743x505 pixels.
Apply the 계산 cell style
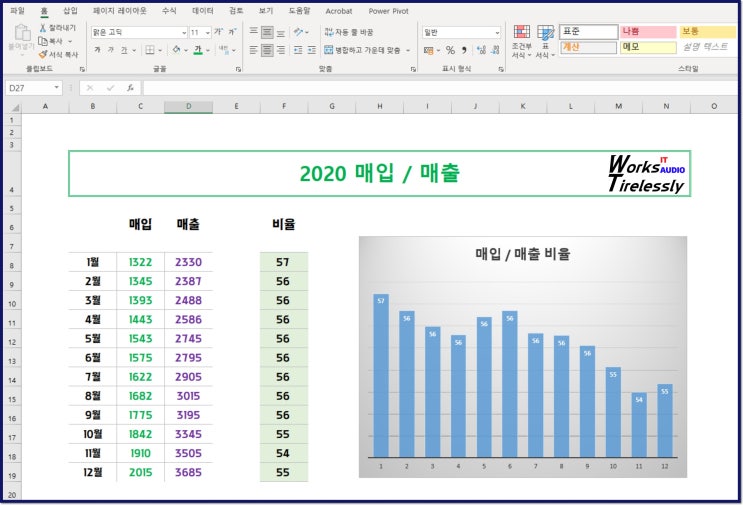pyautogui.click(x=589, y=47)
